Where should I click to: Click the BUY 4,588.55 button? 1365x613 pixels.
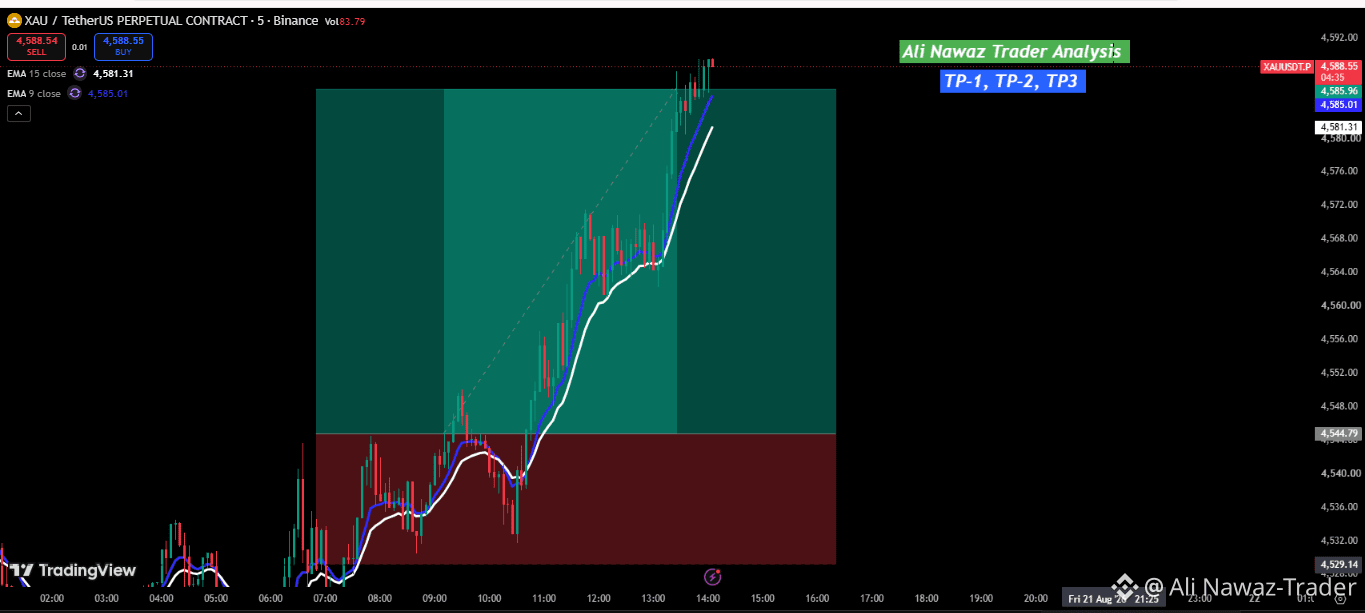tap(123, 46)
